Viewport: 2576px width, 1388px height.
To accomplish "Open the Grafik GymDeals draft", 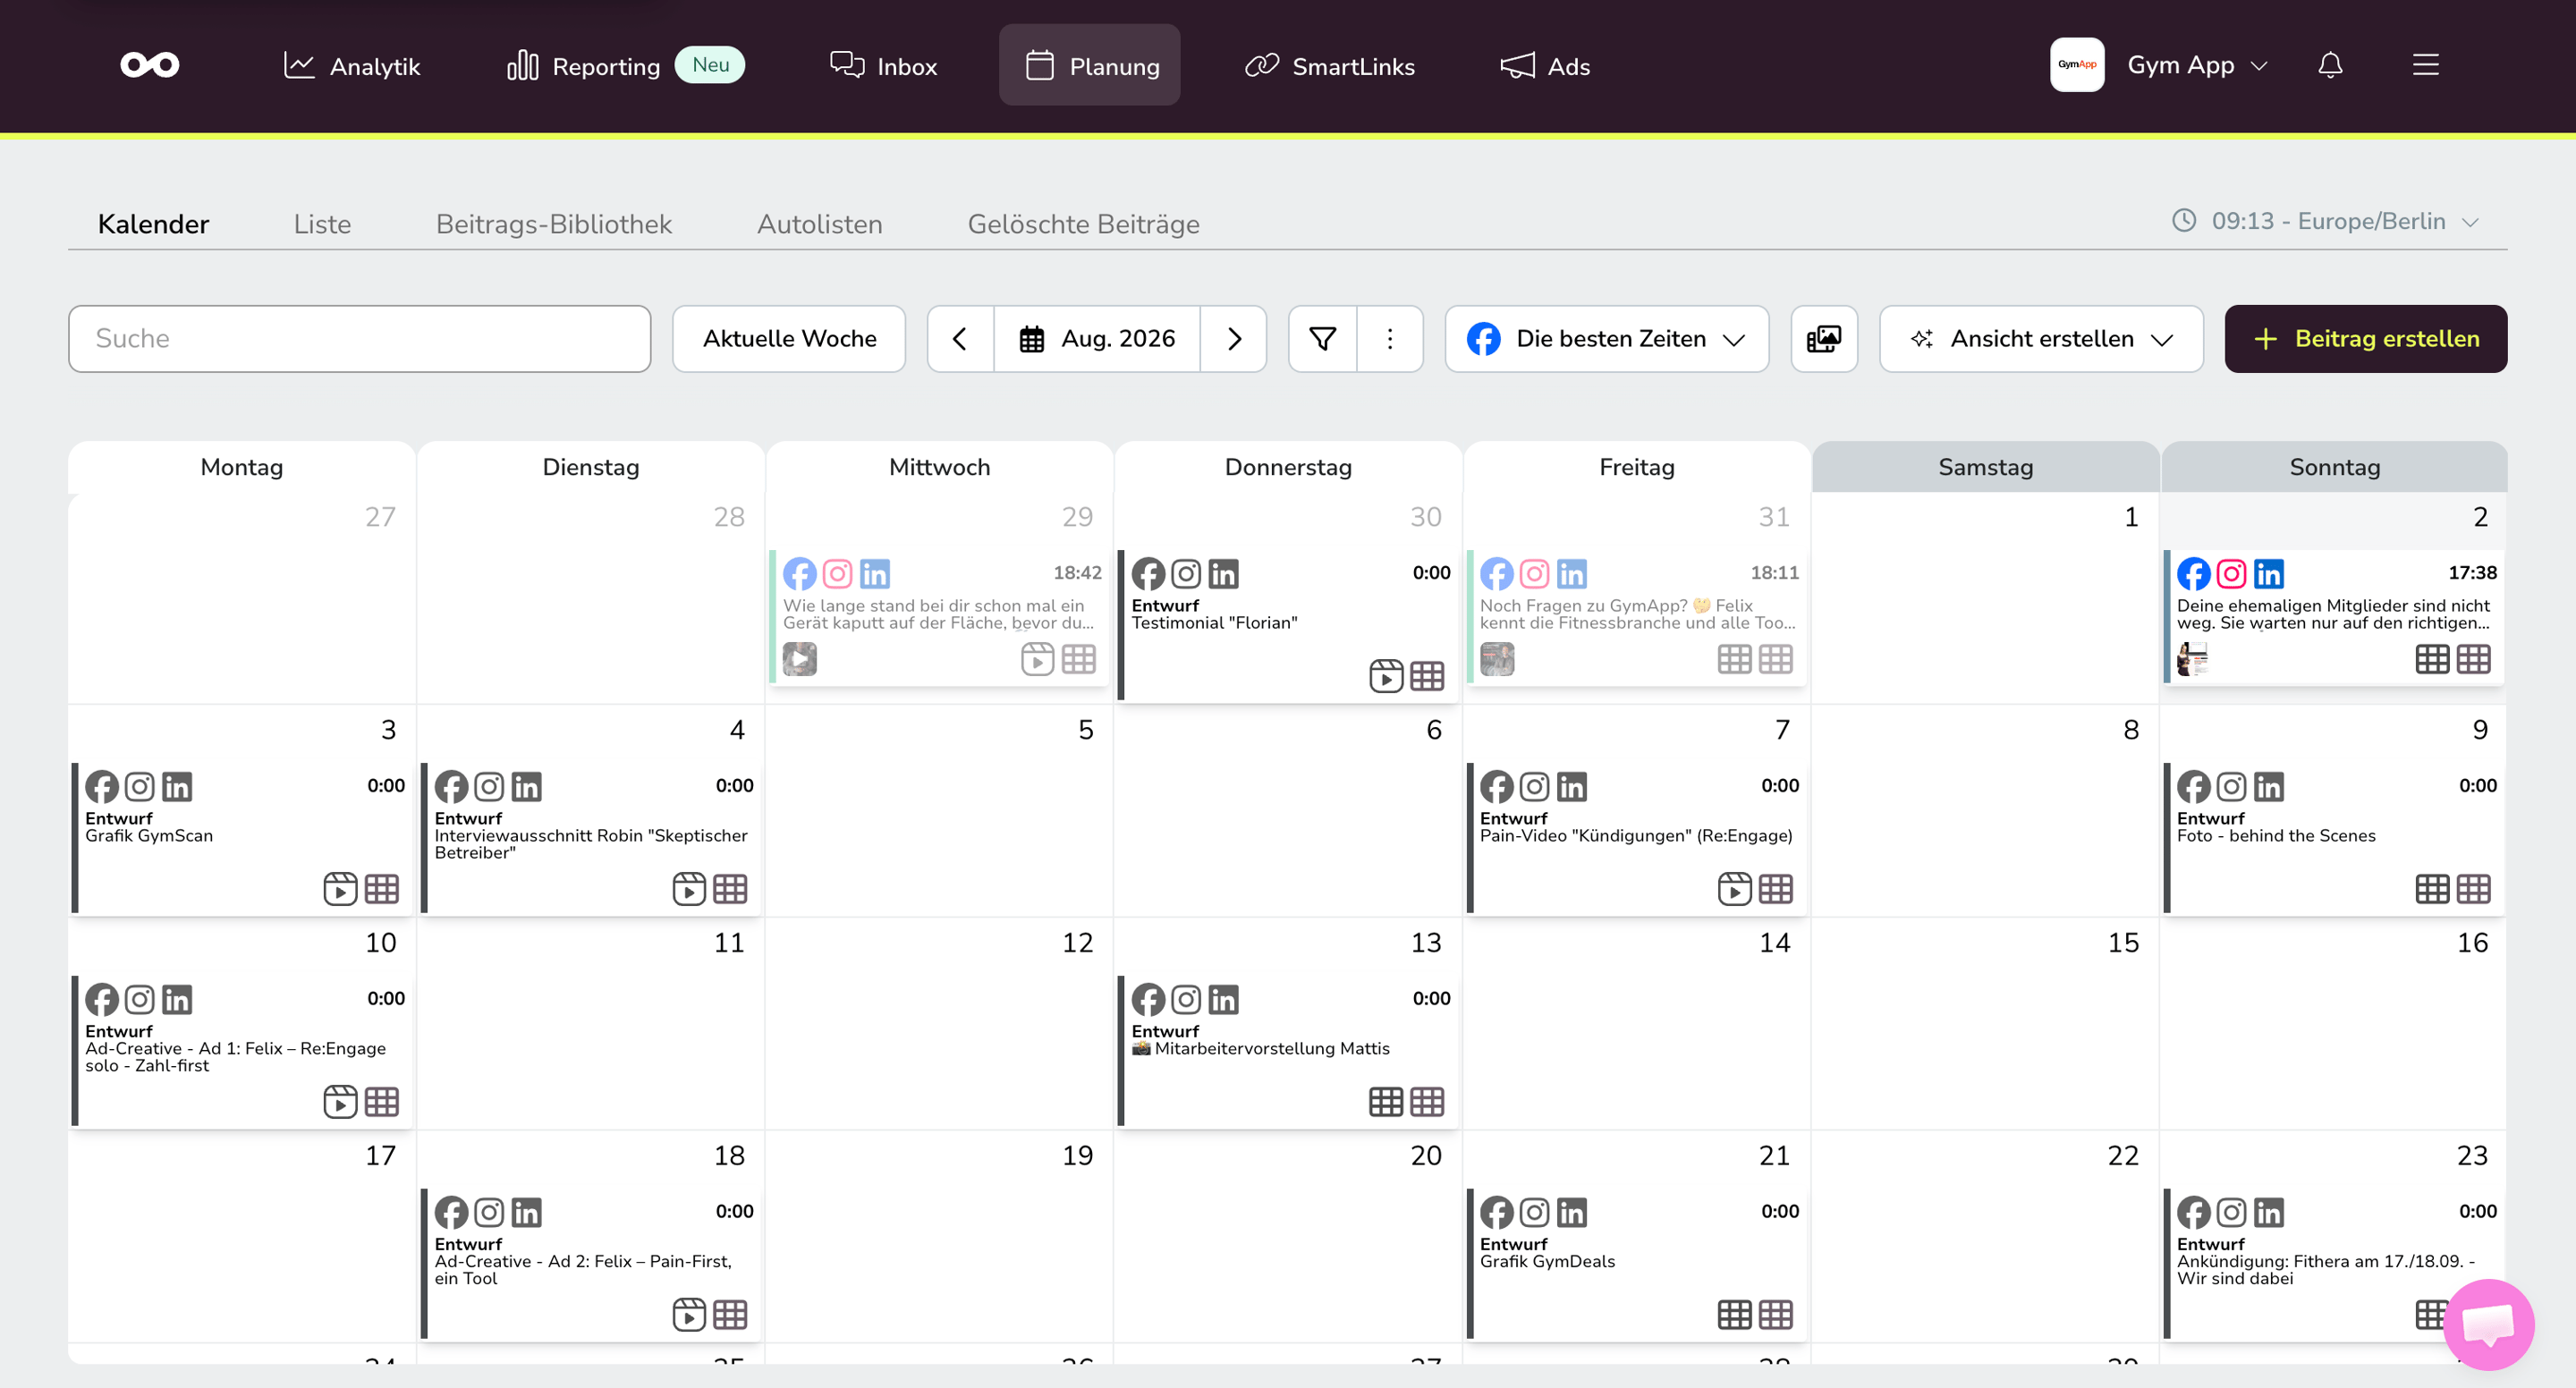I will point(1636,1264).
